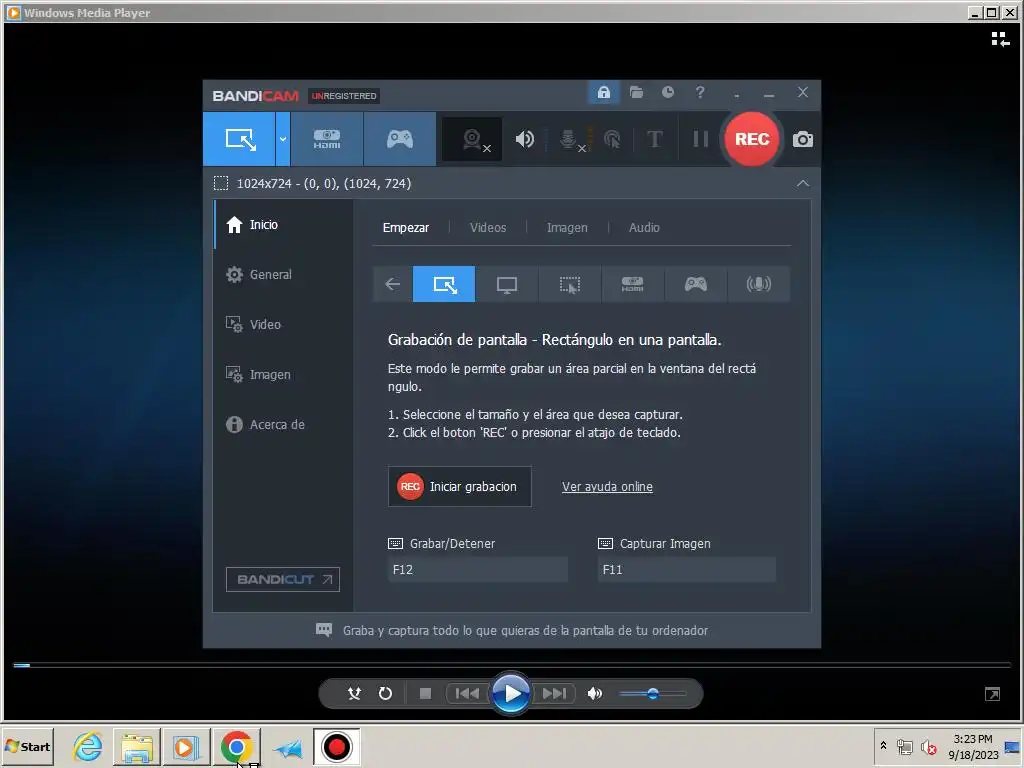Viewport: 1024px width, 768px height.
Task: Open Google Chrome from taskbar
Action: (x=236, y=746)
